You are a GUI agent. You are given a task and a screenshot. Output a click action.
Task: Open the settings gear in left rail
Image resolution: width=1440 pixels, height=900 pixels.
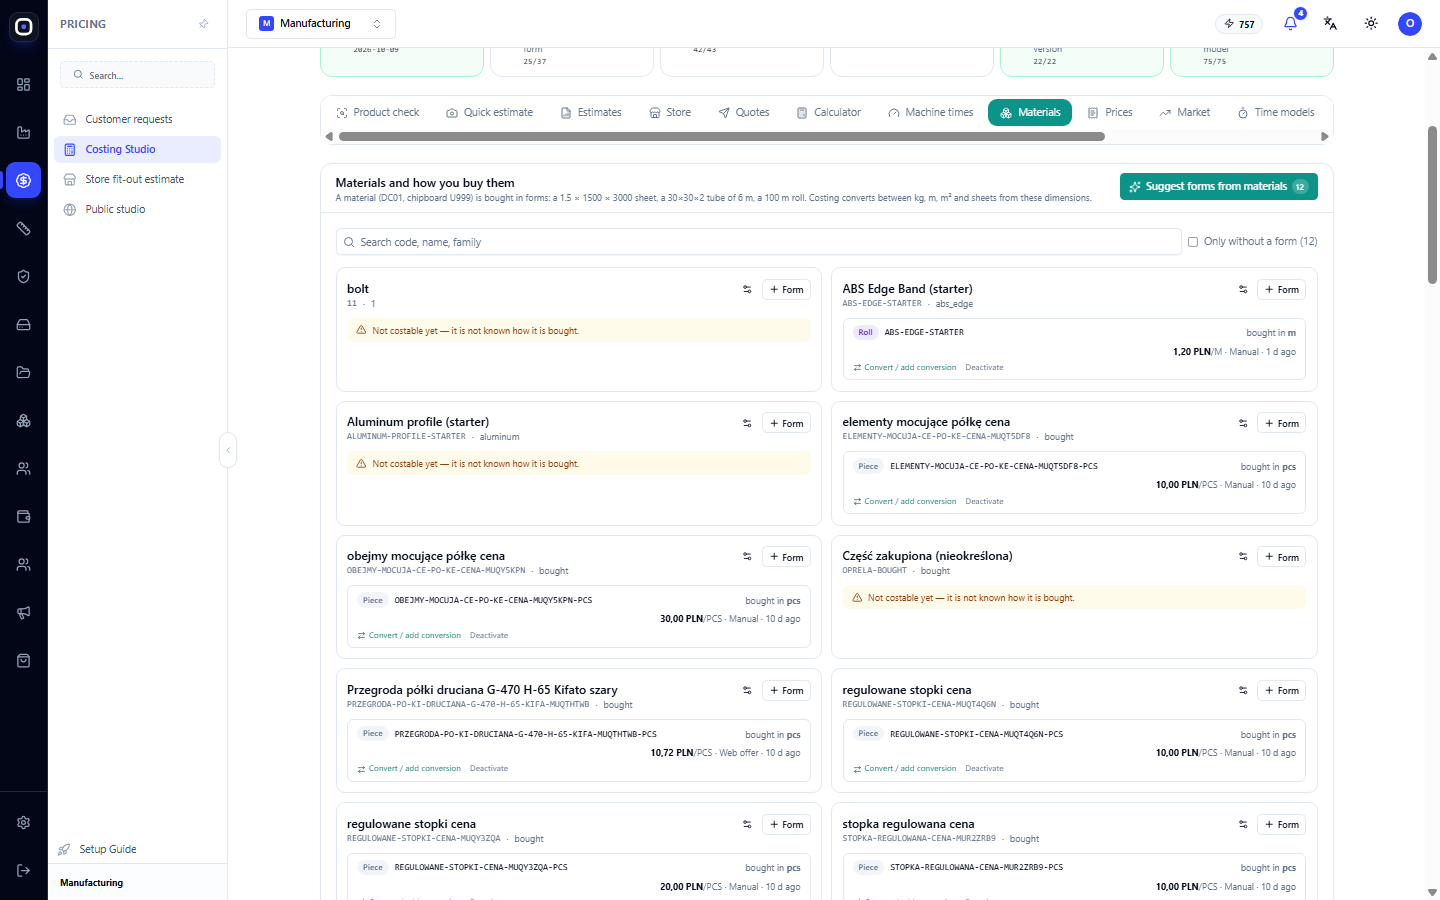point(24,823)
